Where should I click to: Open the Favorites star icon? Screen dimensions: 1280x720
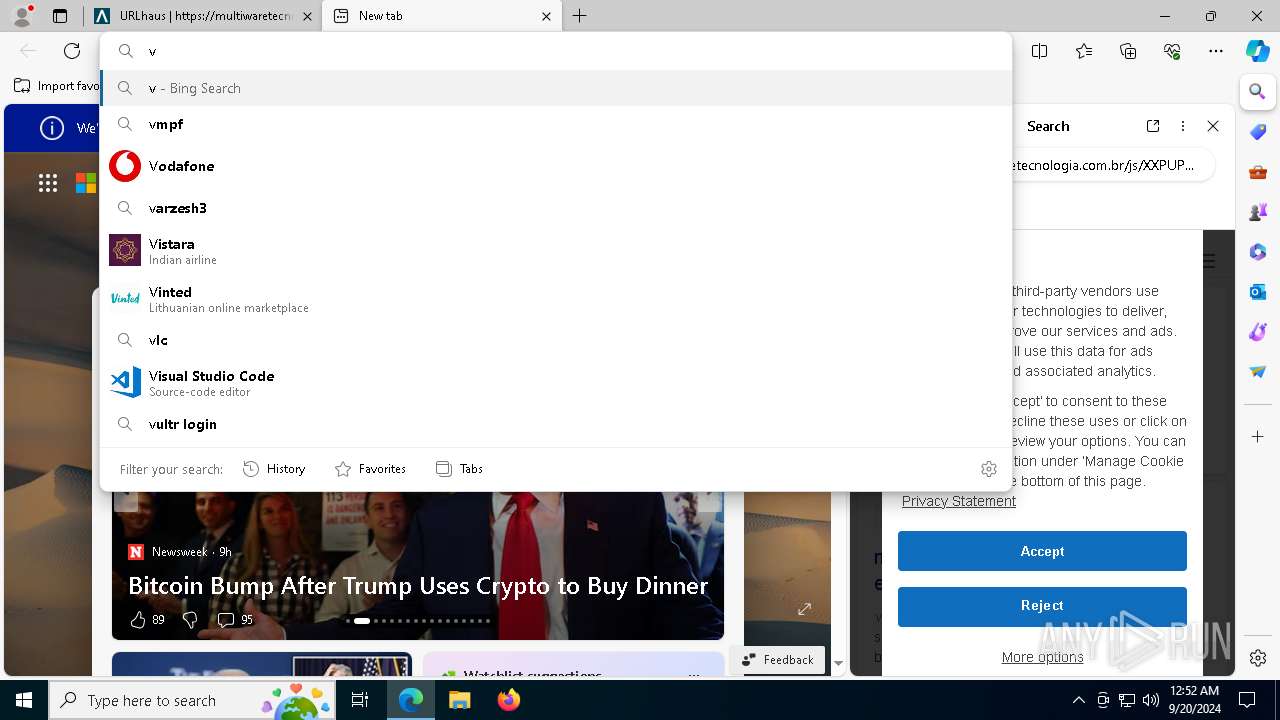click(x=1084, y=51)
